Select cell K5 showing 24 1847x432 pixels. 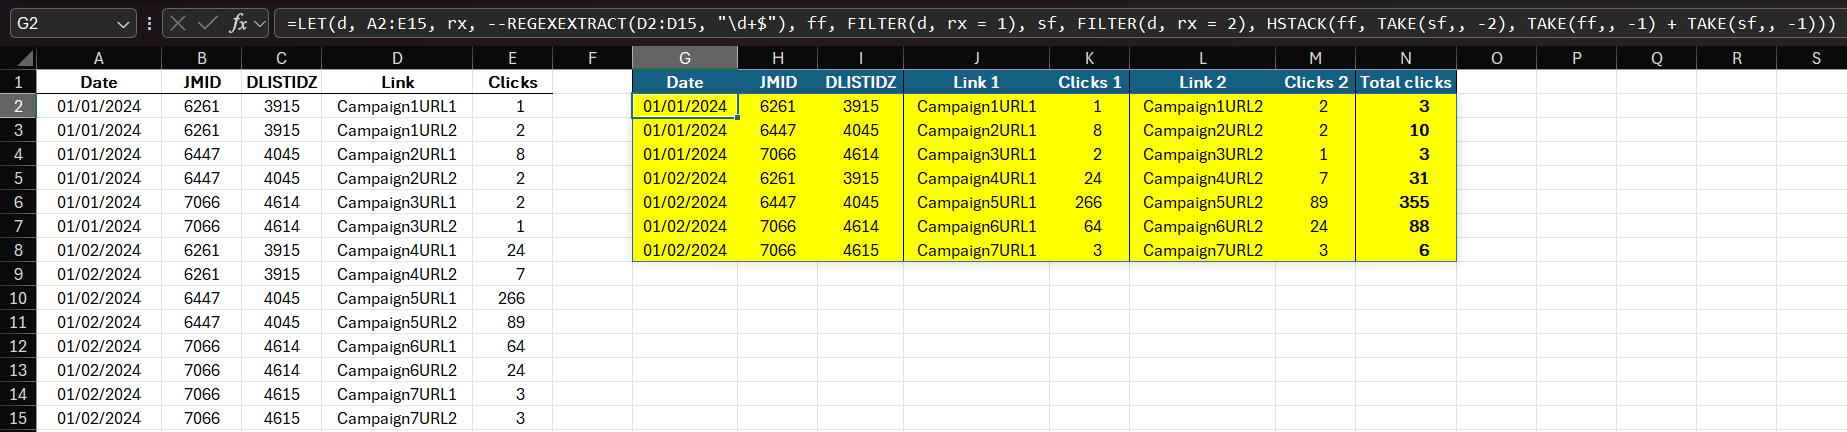click(1090, 178)
